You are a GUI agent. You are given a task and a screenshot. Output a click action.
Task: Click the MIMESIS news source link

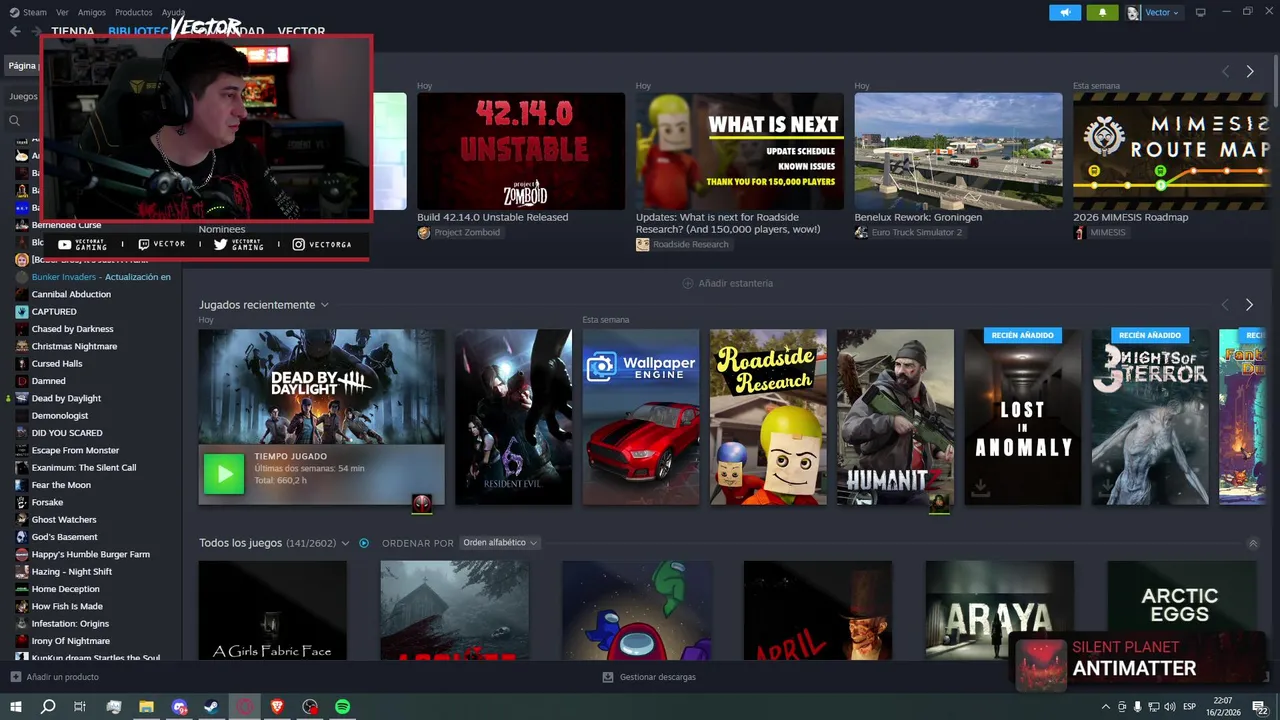pos(1099,232)
